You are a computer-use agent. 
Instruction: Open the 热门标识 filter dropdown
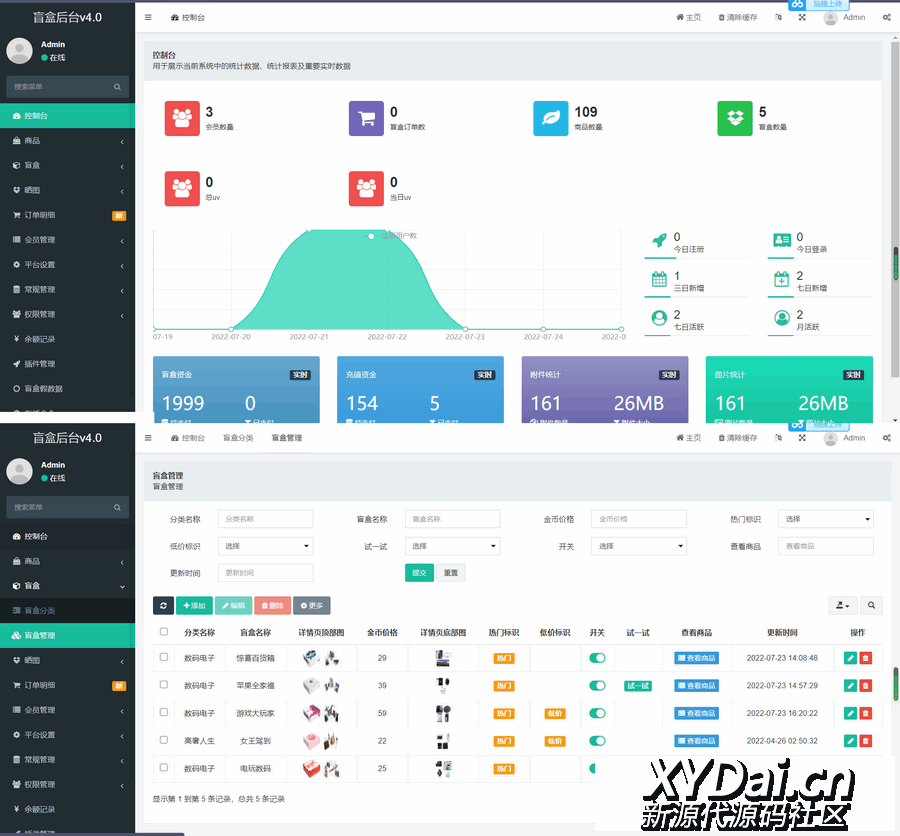pyautogui.click(x=826, y=519)
